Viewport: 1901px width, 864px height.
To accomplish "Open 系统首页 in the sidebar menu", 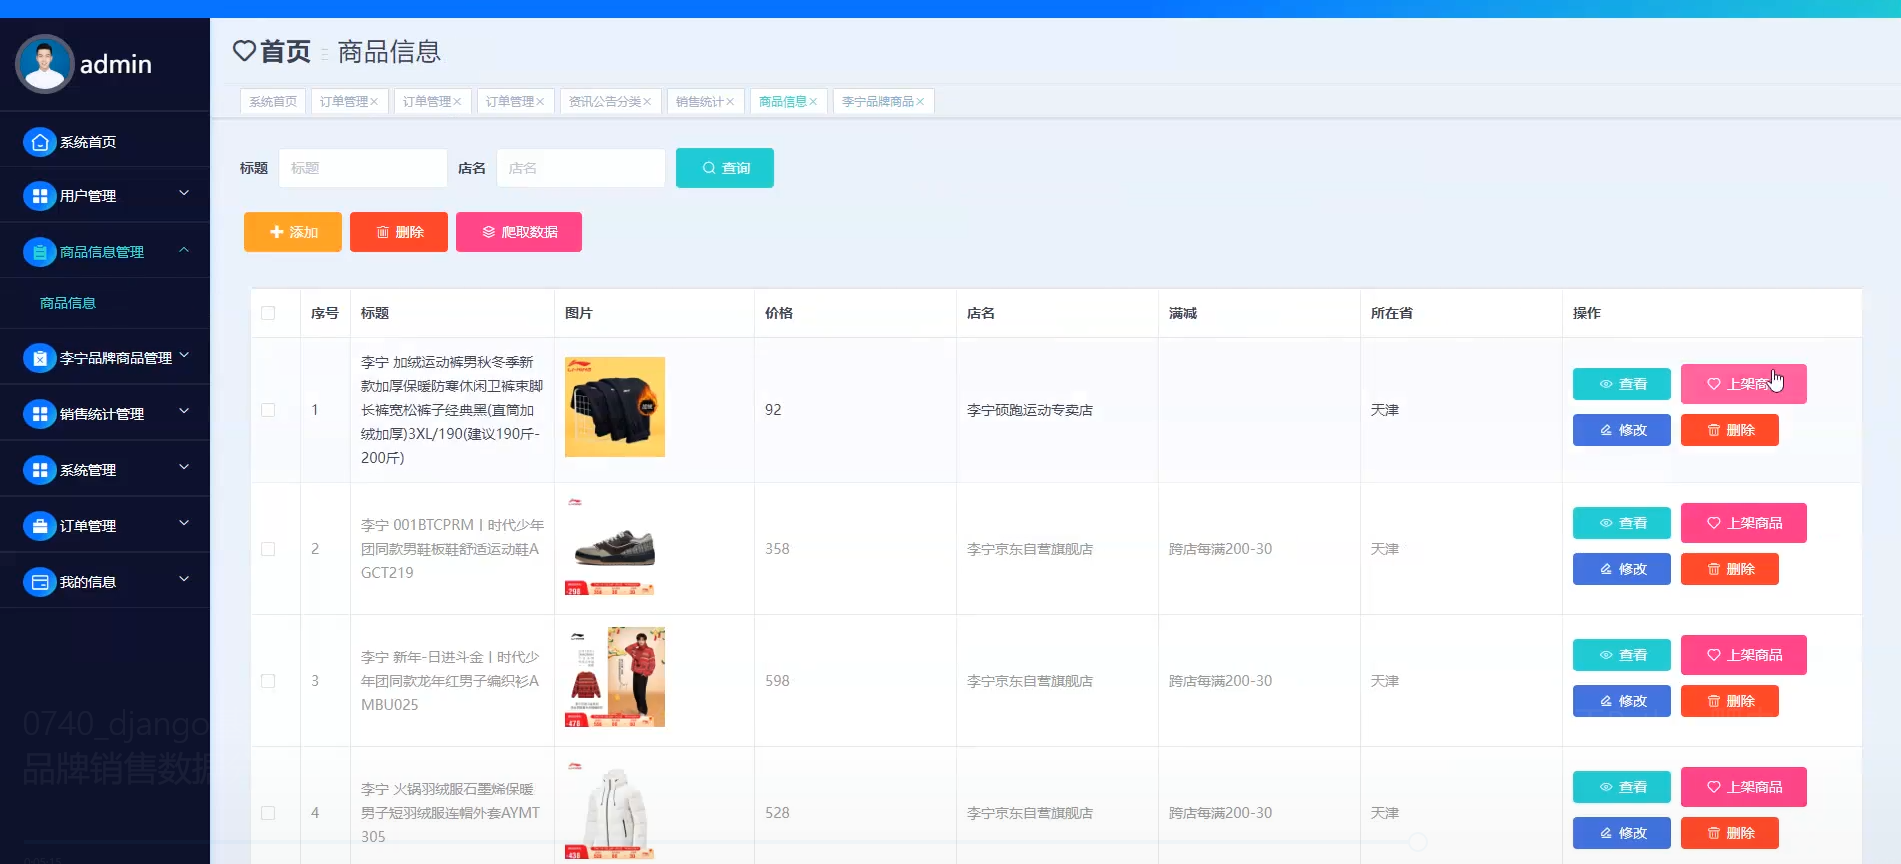I will tap(88, 142).
